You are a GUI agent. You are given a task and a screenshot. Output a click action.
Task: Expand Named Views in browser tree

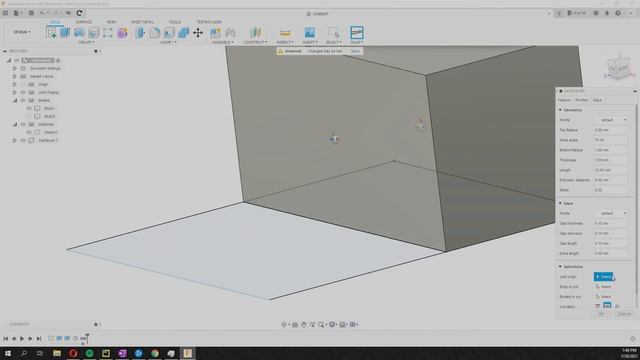[x=15, y=76]
